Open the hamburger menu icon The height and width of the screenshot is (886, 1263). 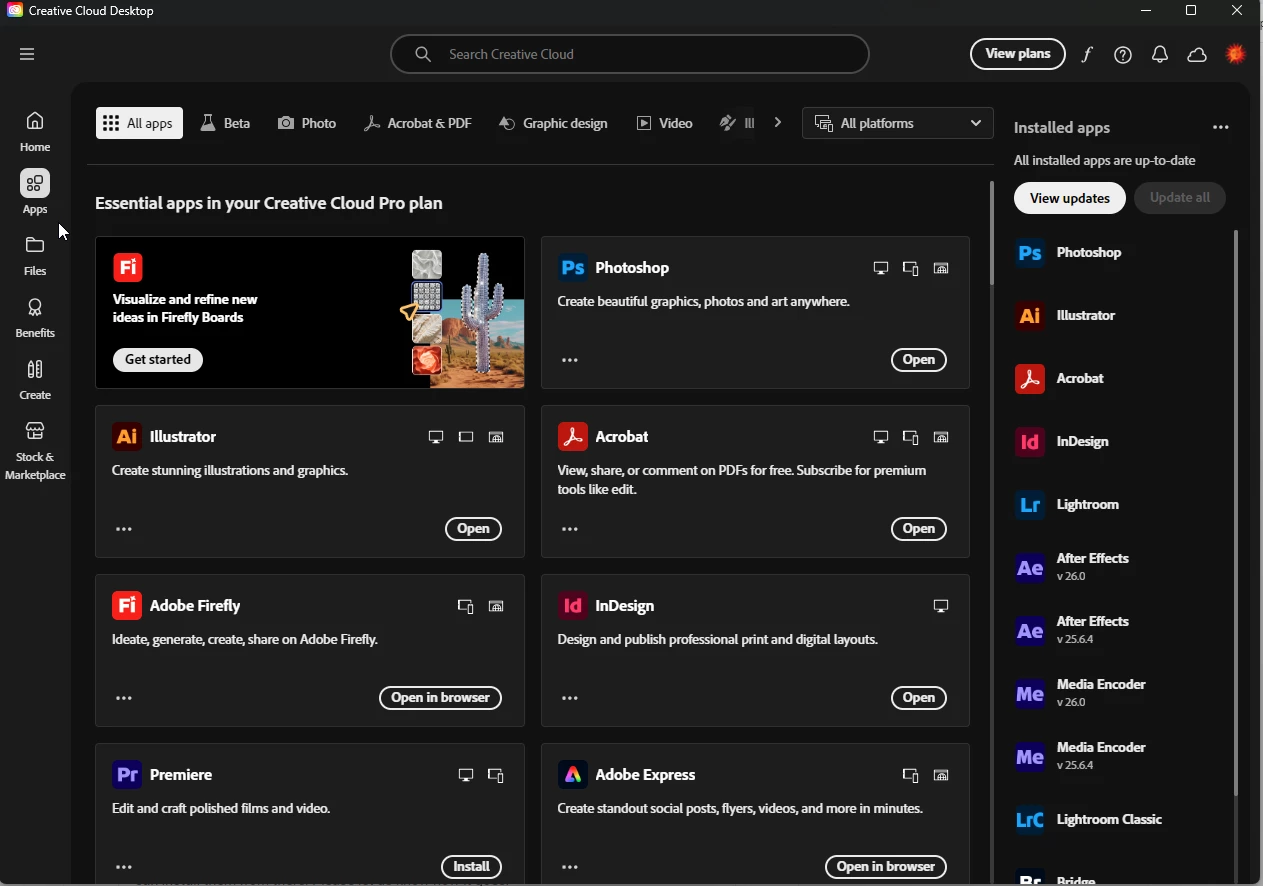point(27,54)
